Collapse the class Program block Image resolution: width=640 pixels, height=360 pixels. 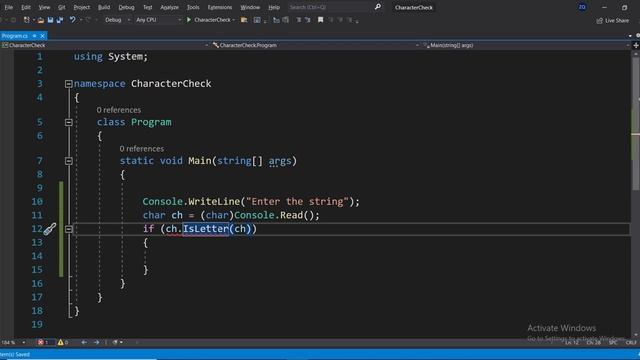69,122
